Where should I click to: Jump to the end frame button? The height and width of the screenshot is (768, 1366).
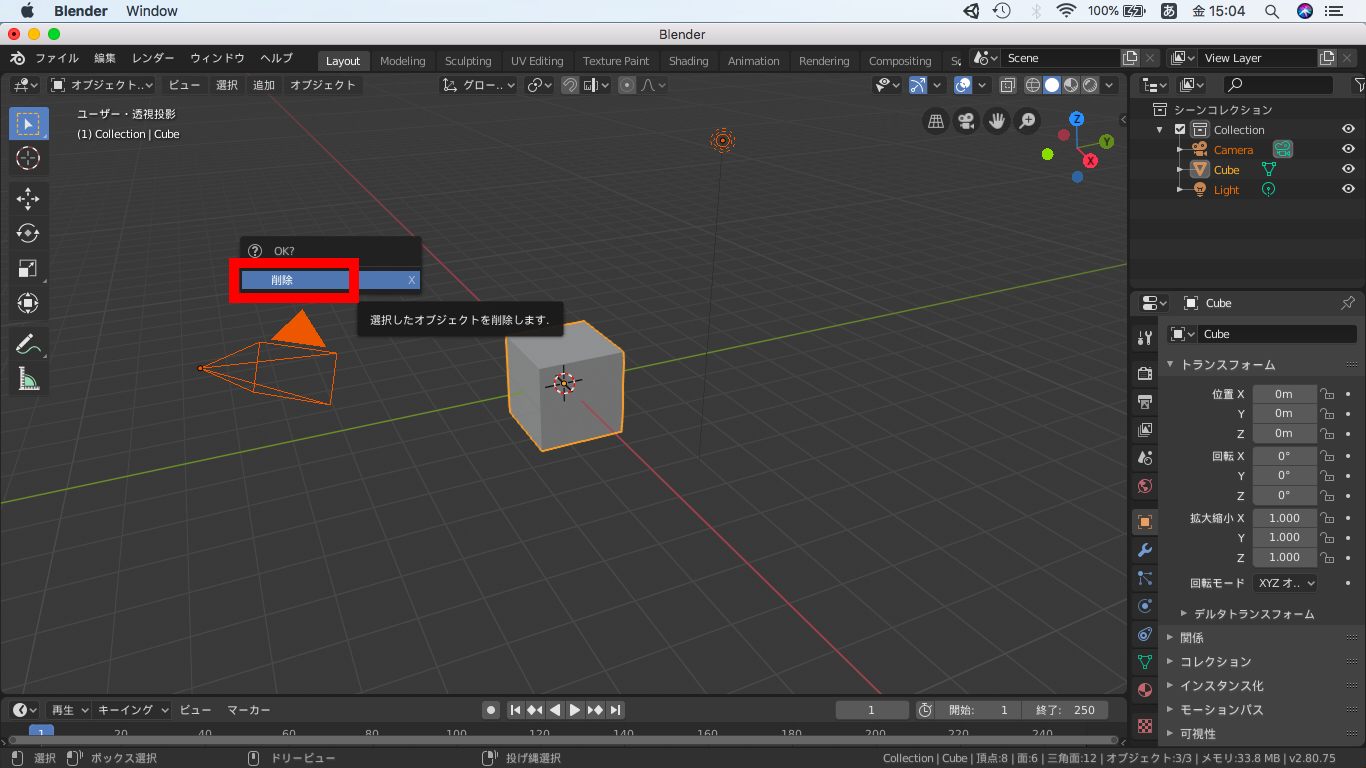click(616, 710)
